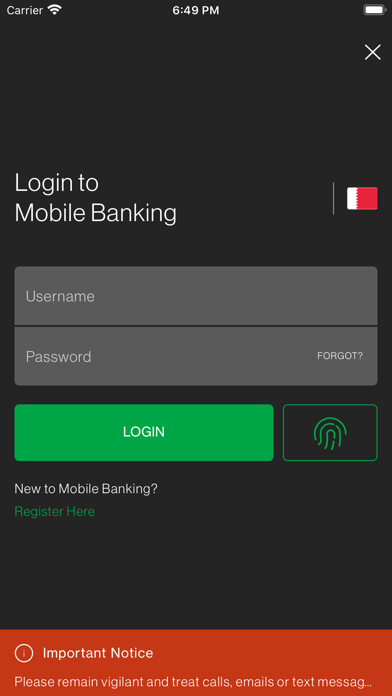This screenshot has height=696, width=392.
Task: Tap the battery icon in status bar
Action: tap(375, 10)
